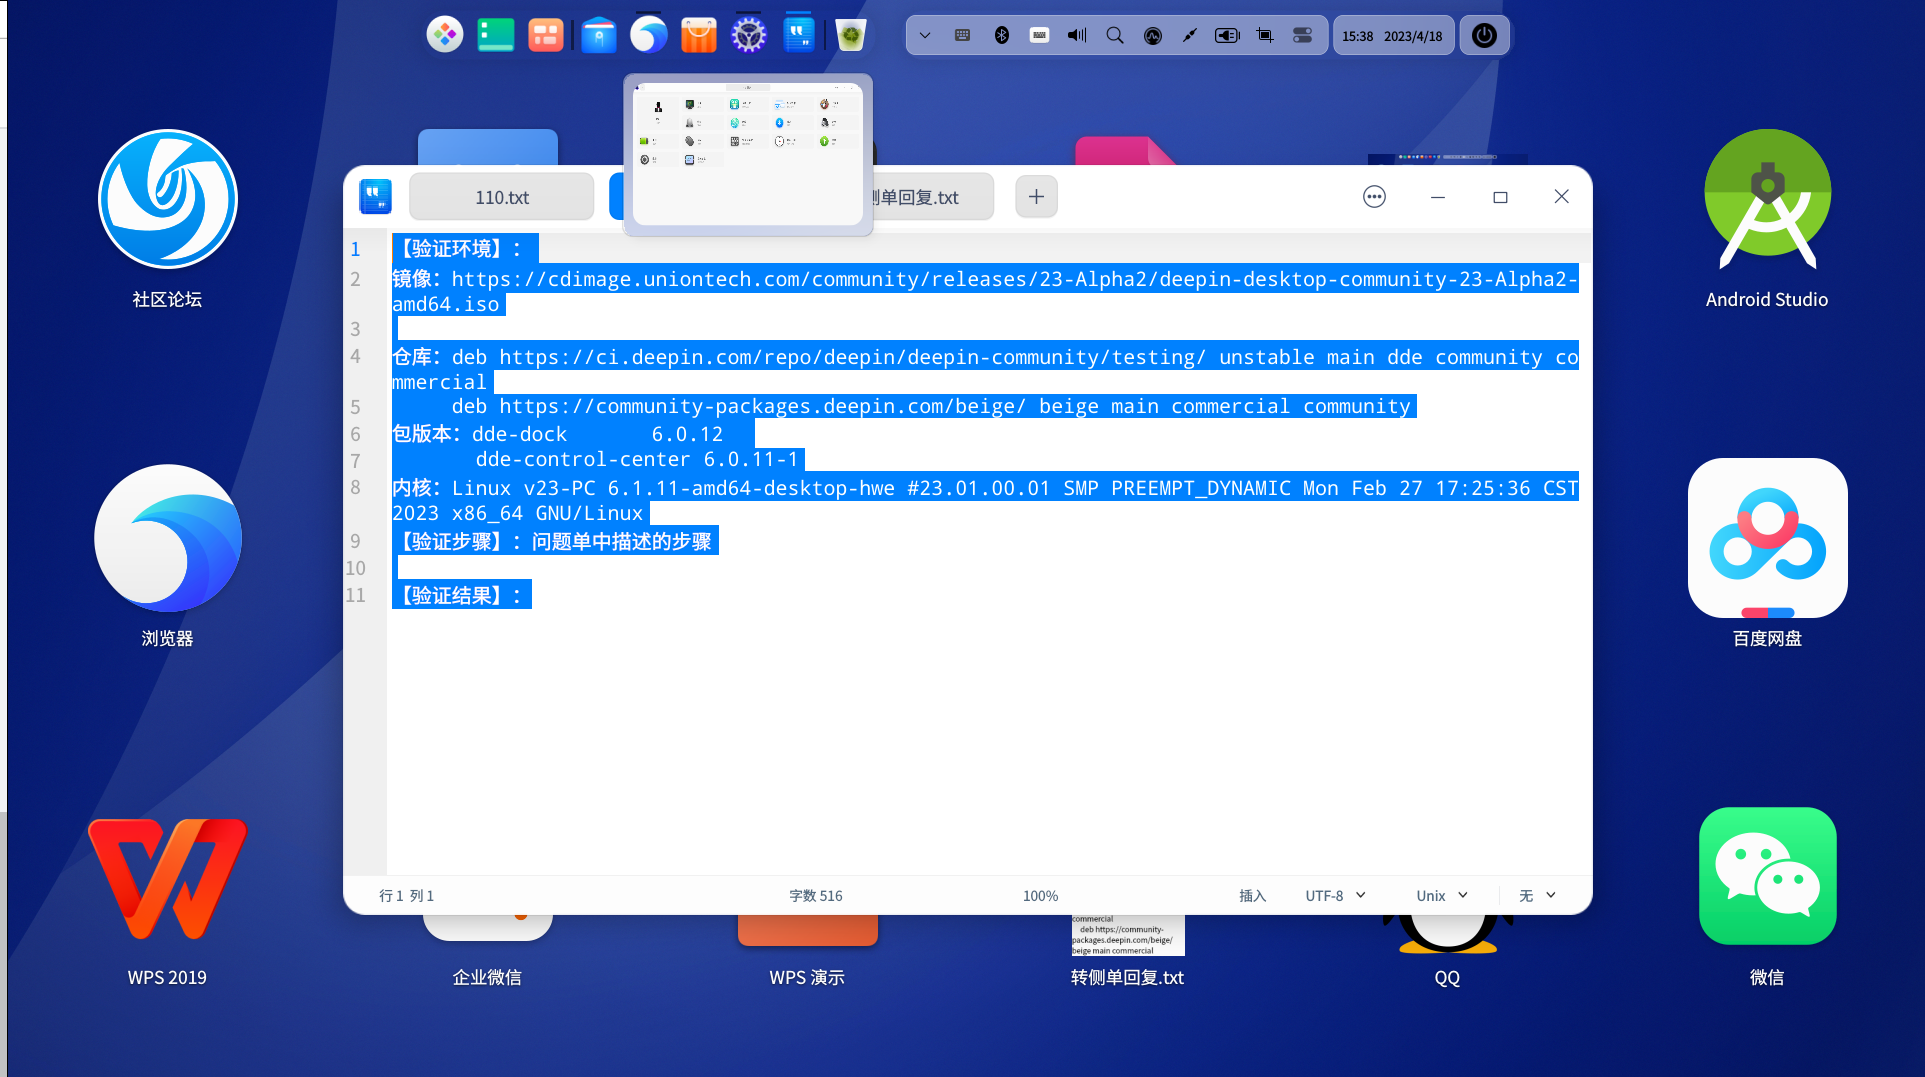Image resolution: width=1925 pixels, height=1077 pixels.
Task: Click the battery/power tray icon
Action: click(x=1227, y=35)
